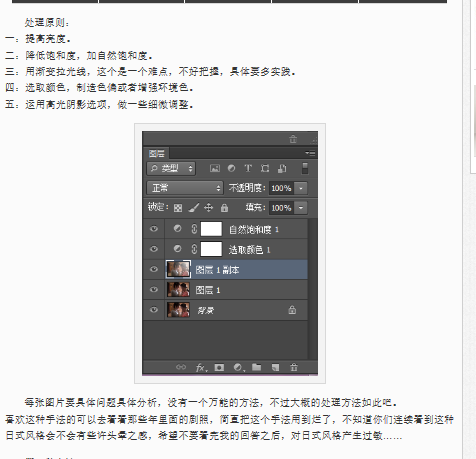Hide the 自然饱和度 1 layer

154,229
